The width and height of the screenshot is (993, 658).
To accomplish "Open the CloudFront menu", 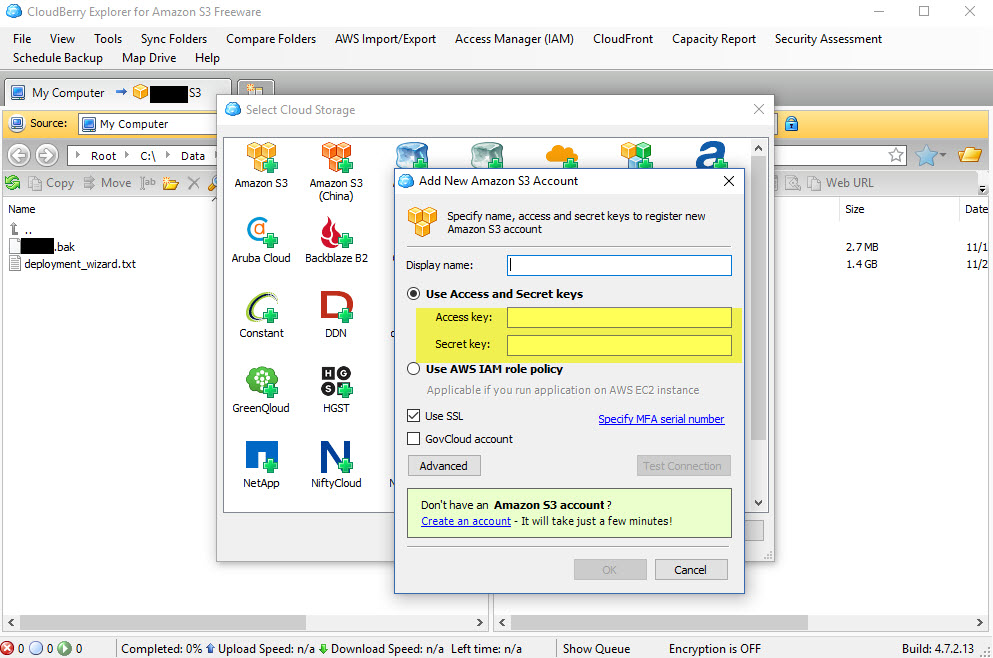I will [x=623, y=39].
